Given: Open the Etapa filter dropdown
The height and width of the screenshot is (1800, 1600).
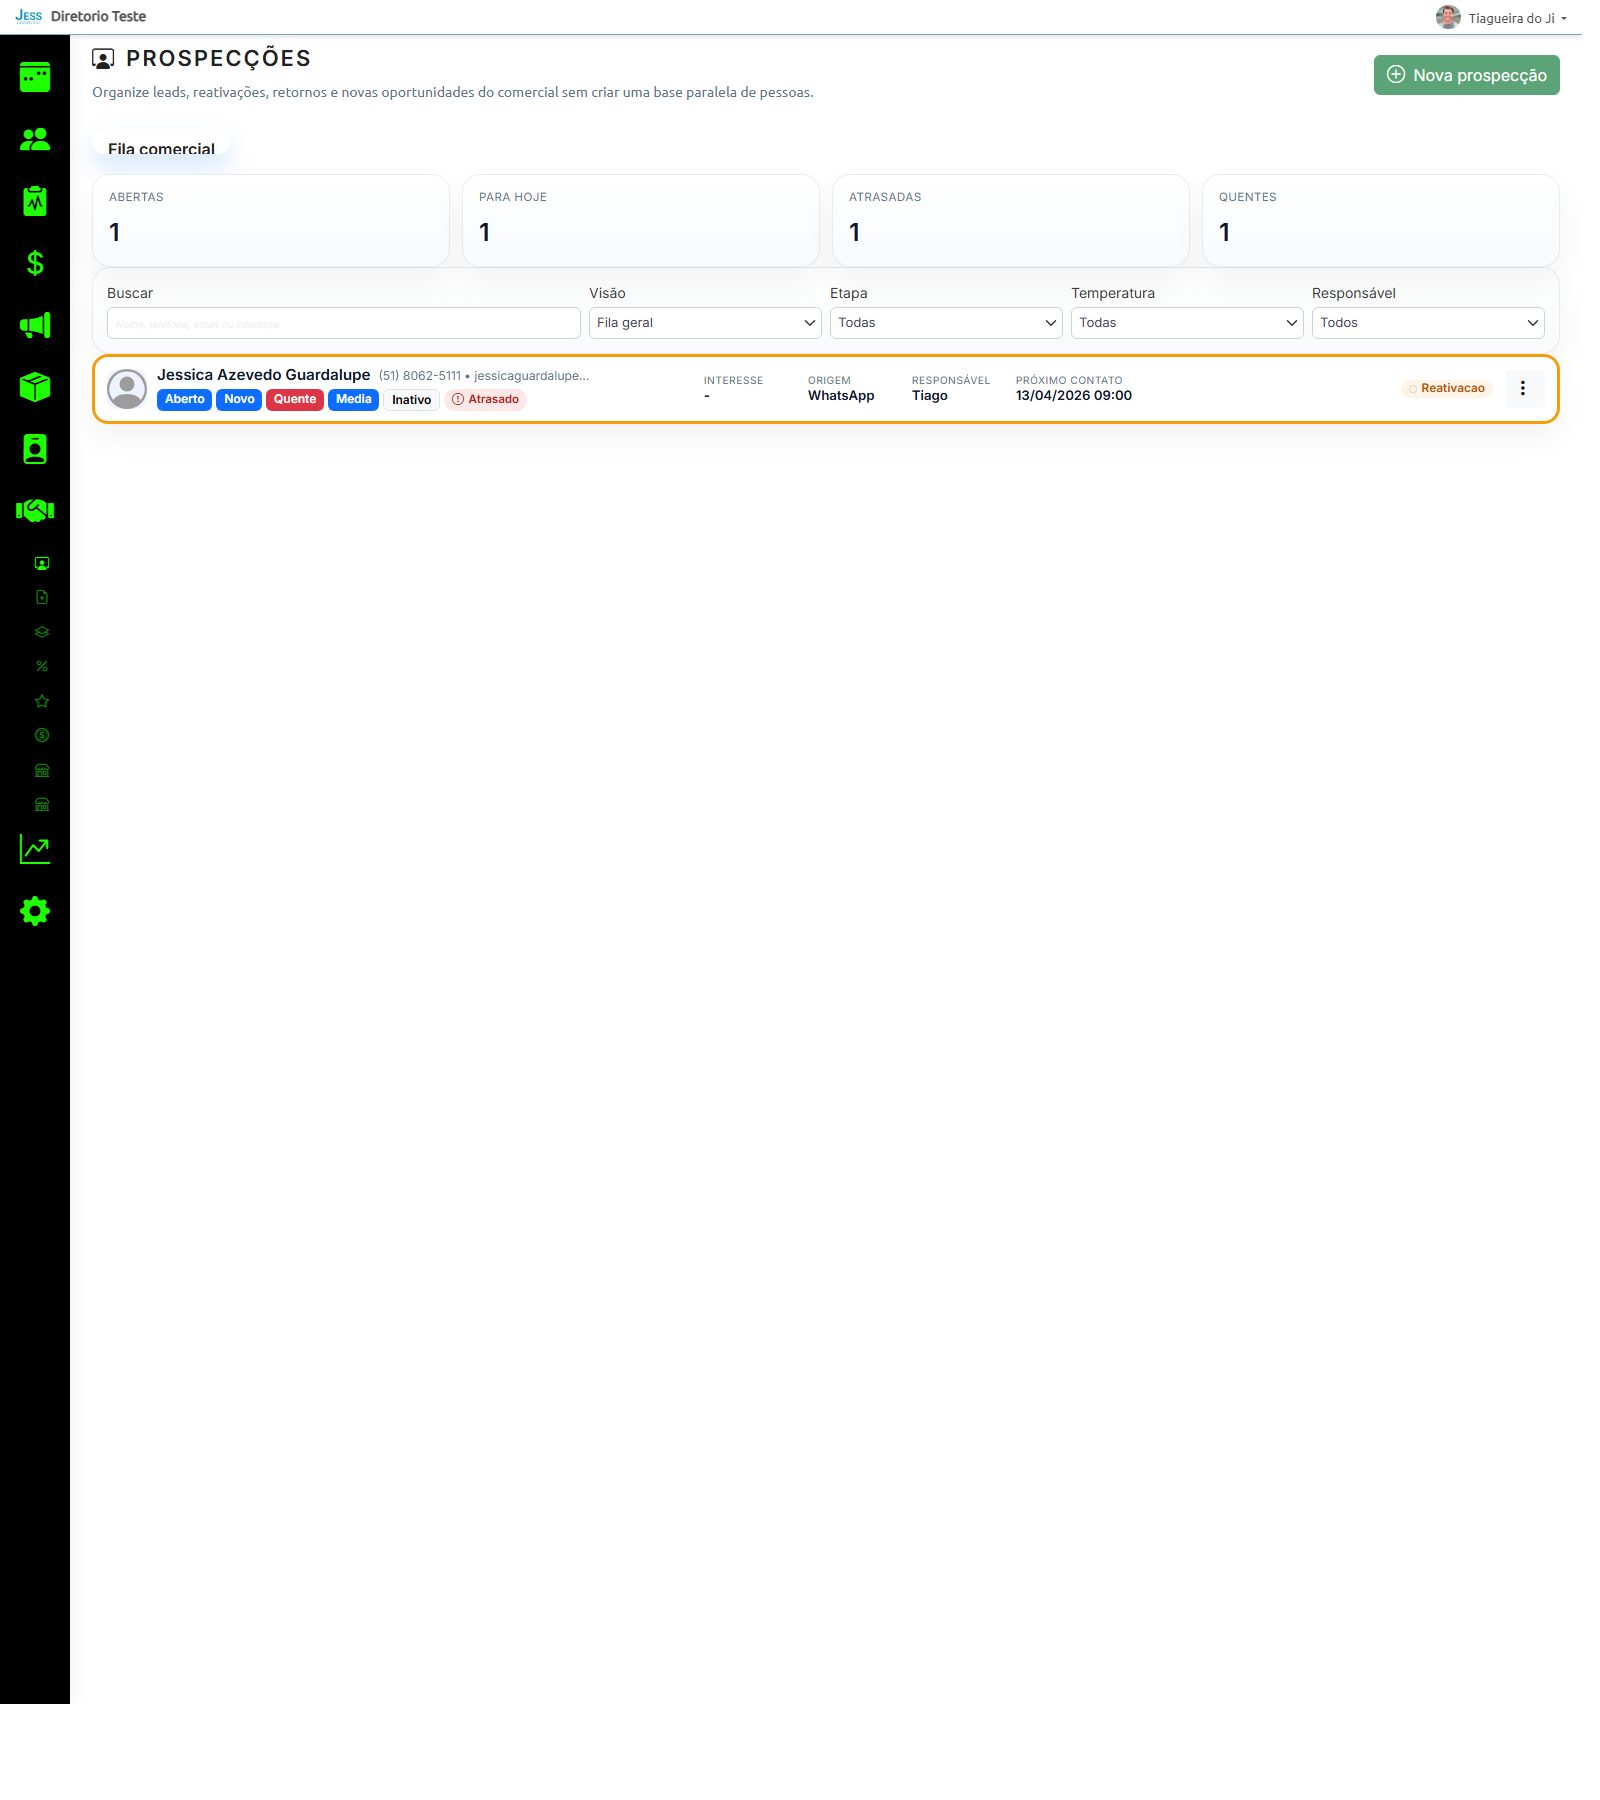Looking at the screenshot, I should 945,323.
